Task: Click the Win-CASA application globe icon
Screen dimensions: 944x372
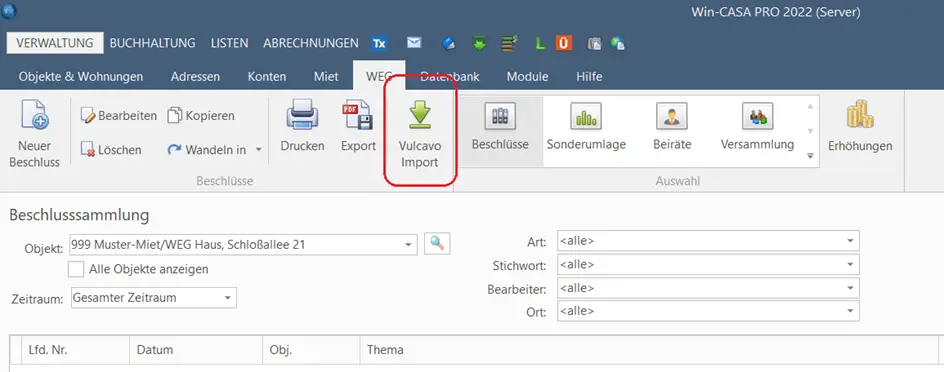Action: (9, 10)
